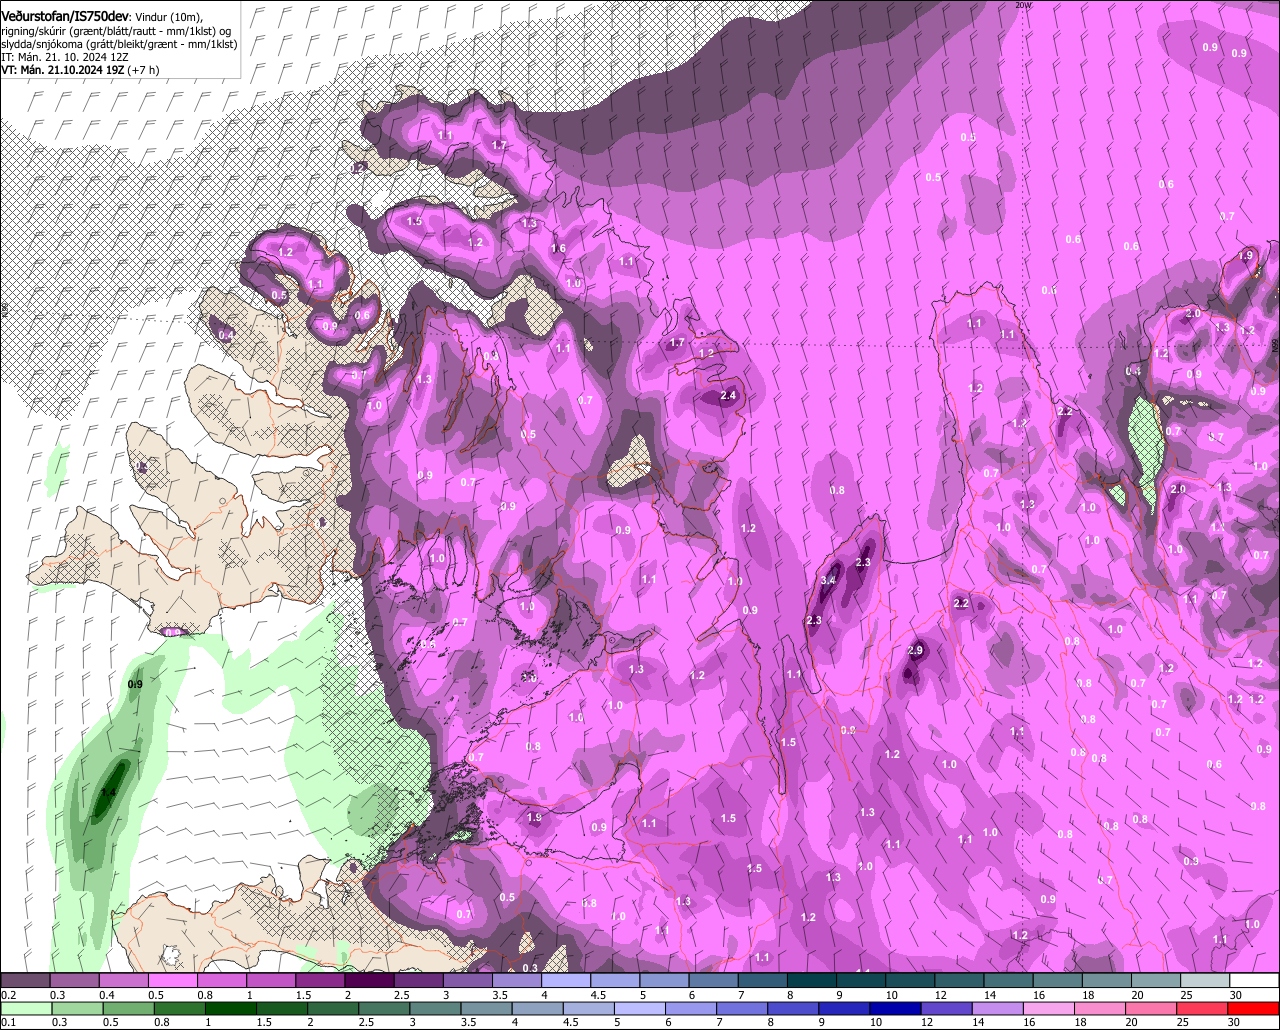Click the 1.6 precipitation value on the map

click(x=558, y=248)
